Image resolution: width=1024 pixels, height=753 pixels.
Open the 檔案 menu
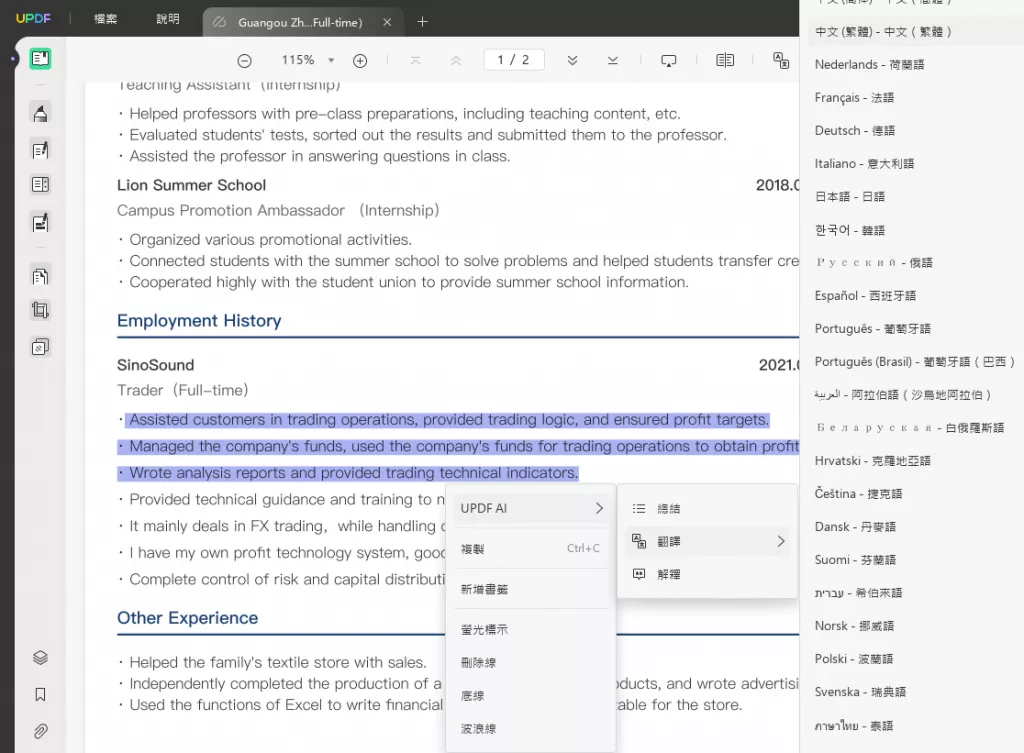coord(105,19)
